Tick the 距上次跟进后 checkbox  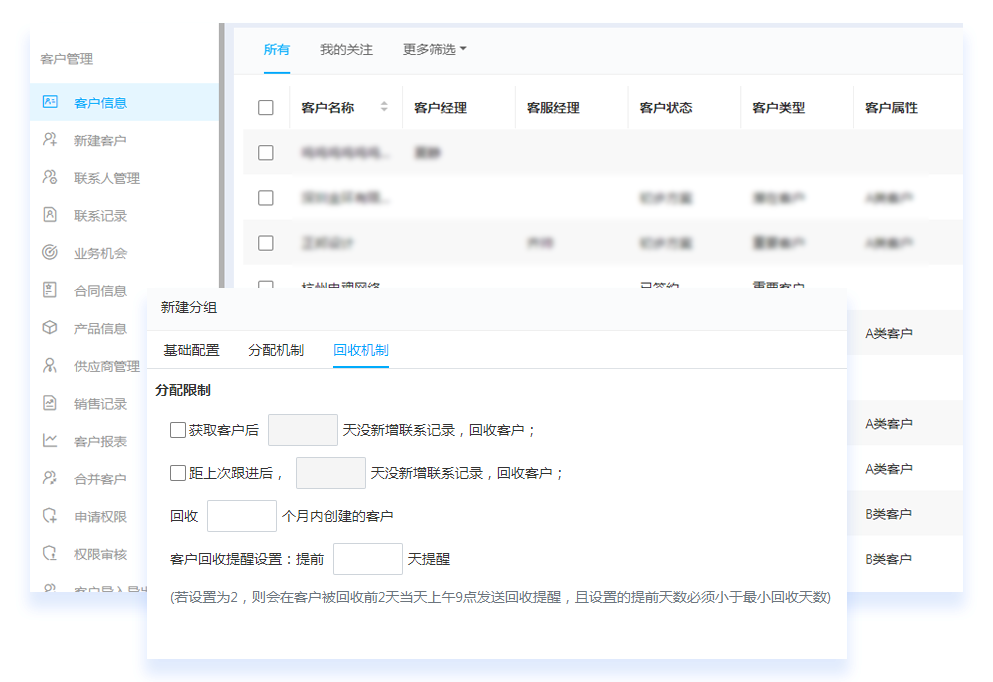point(178,473)
